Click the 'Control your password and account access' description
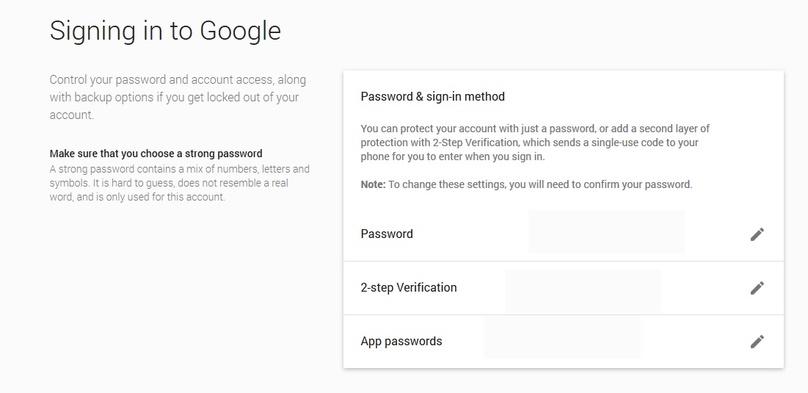This screenshot has width=808, height=393. click(178, 97)
